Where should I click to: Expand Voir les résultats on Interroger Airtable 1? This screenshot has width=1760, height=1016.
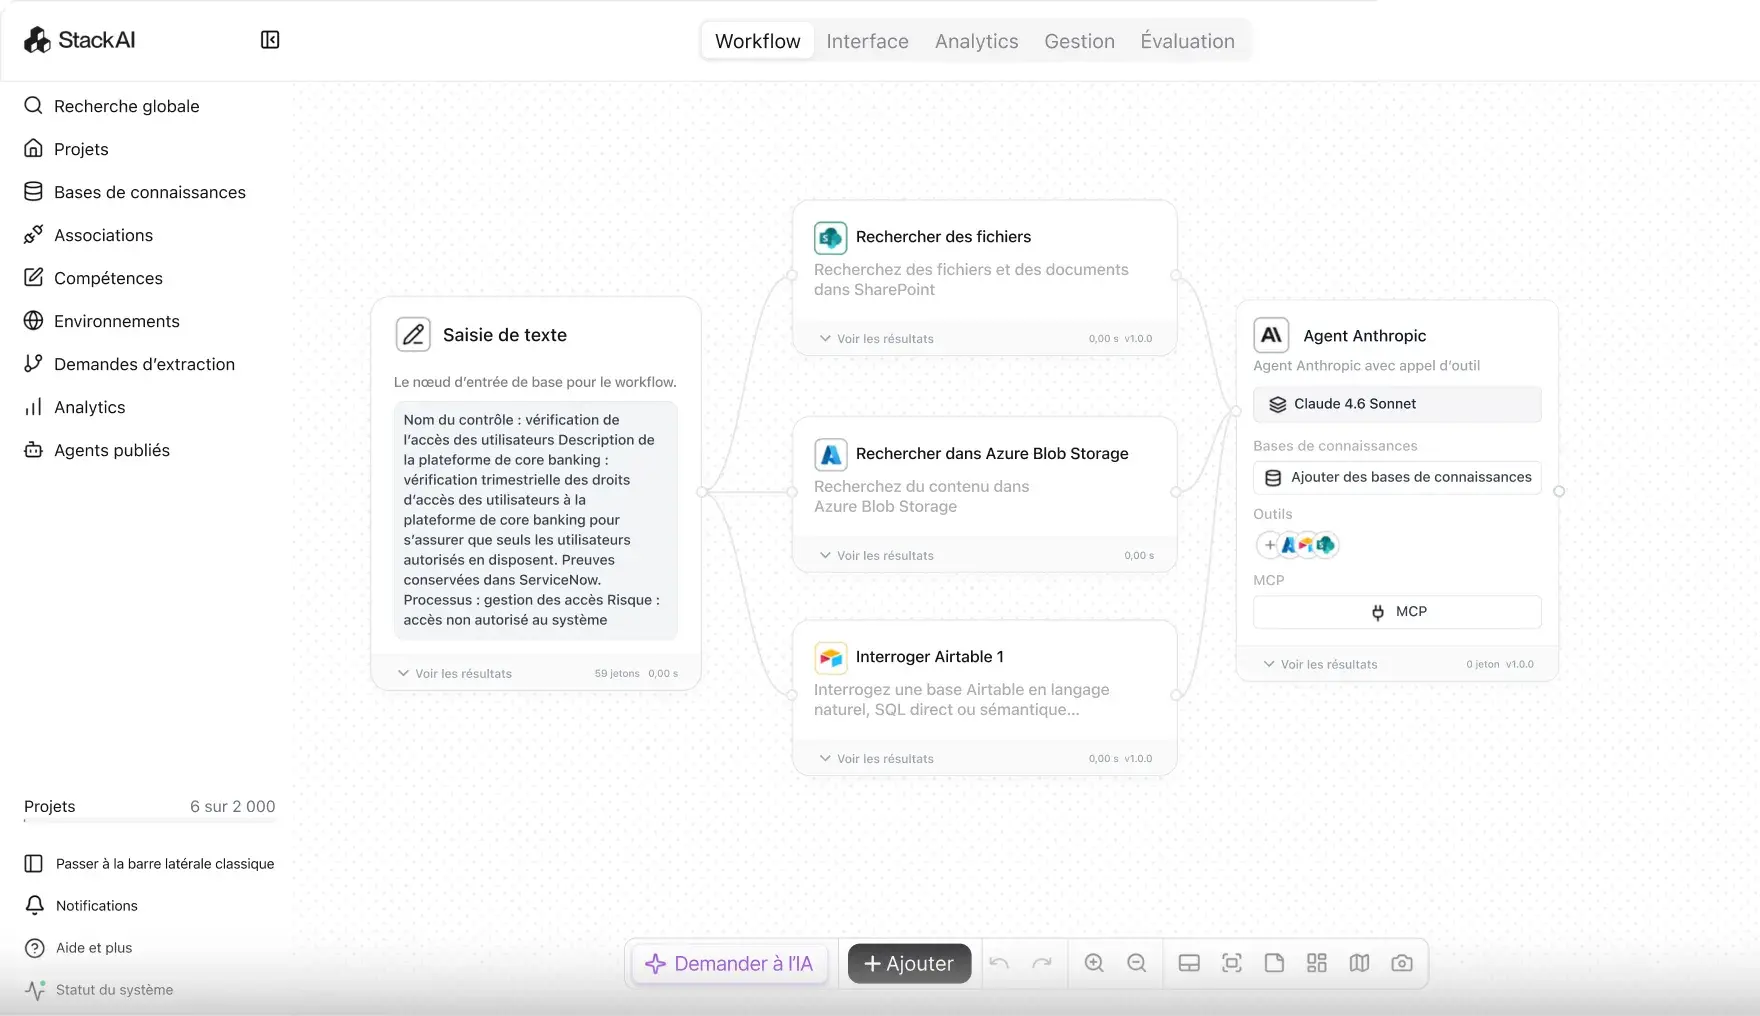(x=877, y=759)
